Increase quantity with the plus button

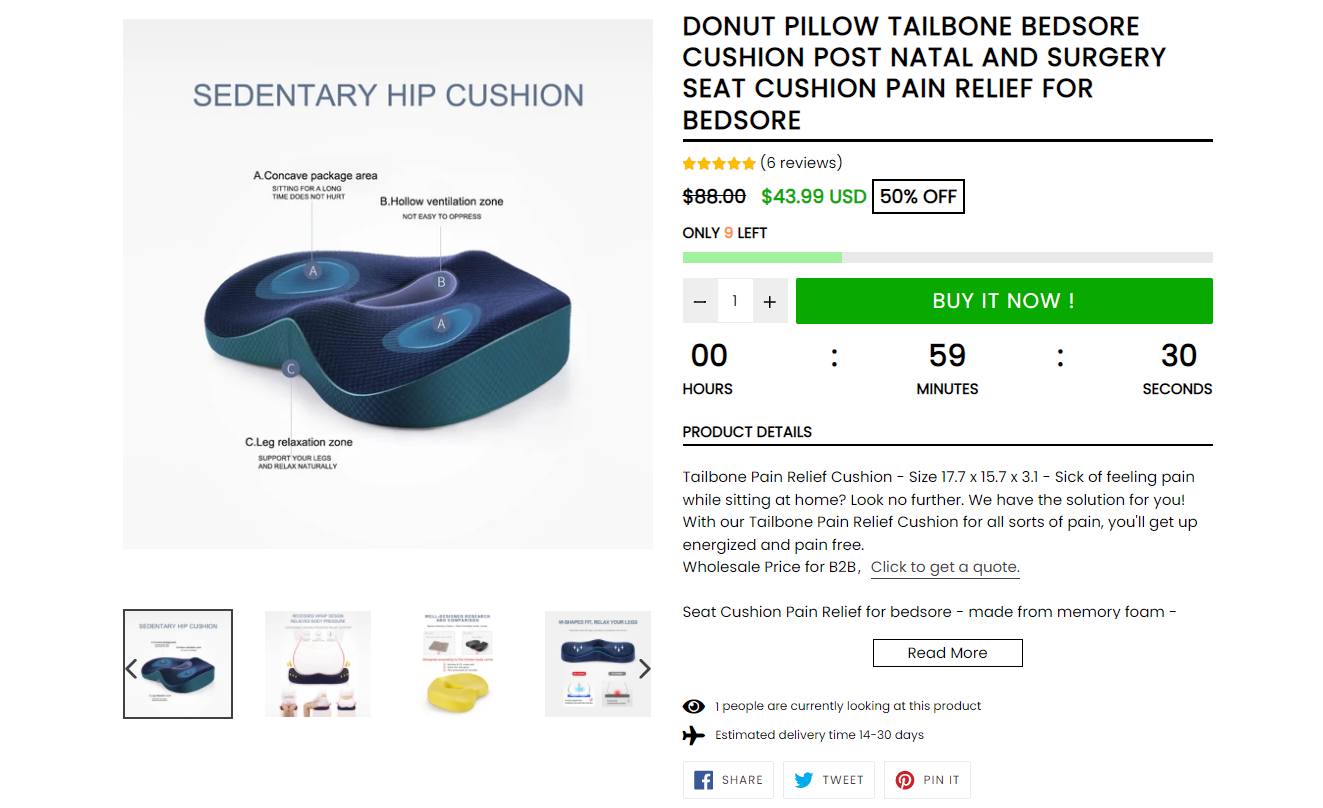point(769,301)
